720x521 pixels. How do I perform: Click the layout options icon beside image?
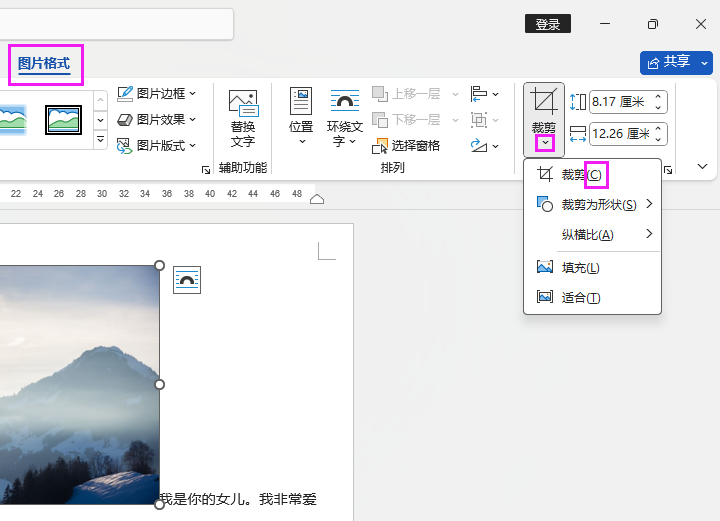[x=187, y=280]
